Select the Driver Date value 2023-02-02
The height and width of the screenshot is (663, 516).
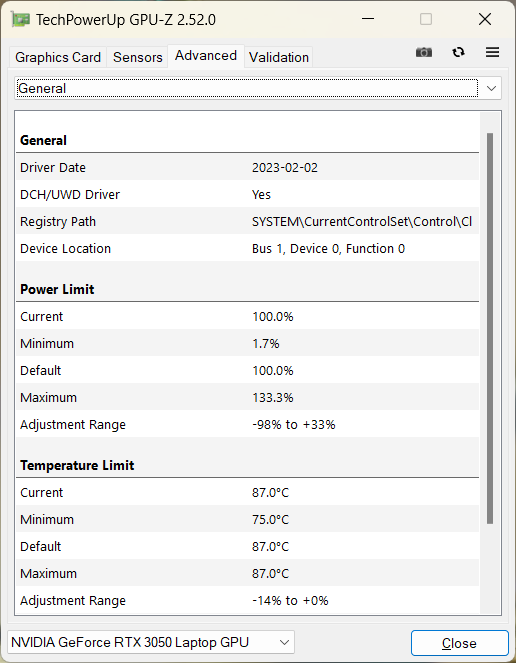pos(285,168)
